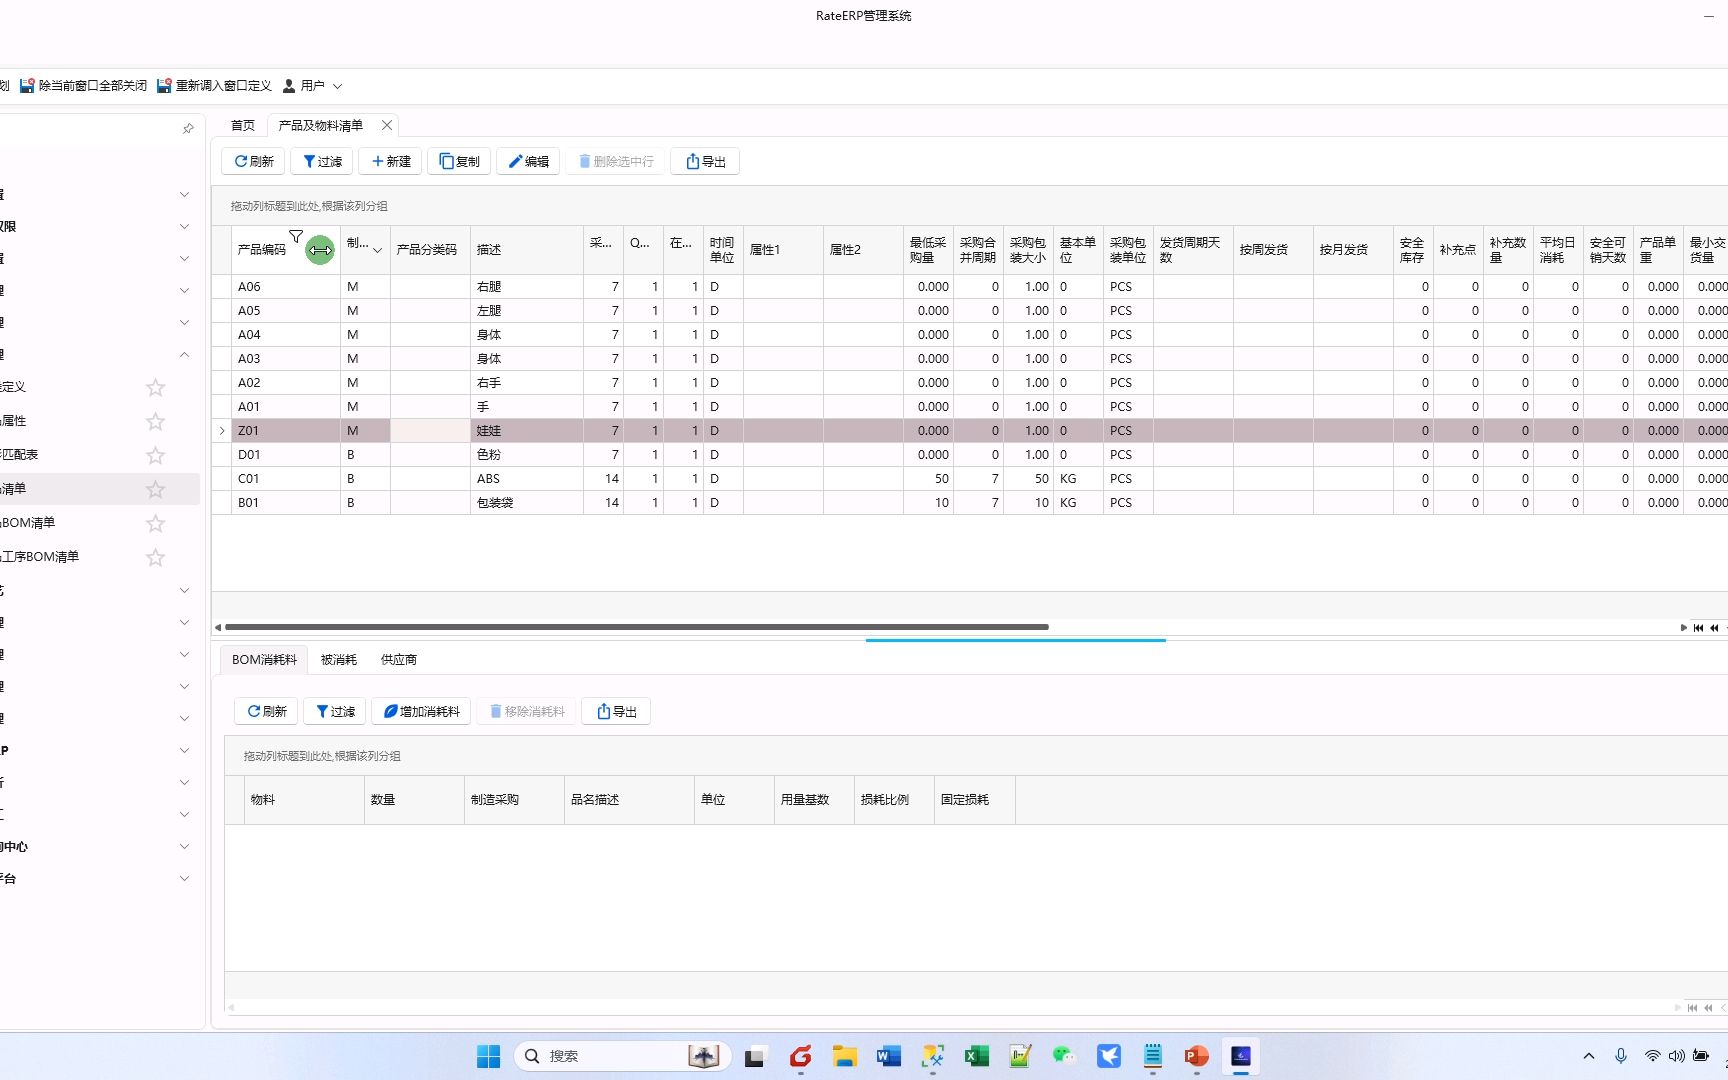1728x1080 pixels.
Task: Open the Sogou red G app on taskbar
Action: pos(800,1056)
